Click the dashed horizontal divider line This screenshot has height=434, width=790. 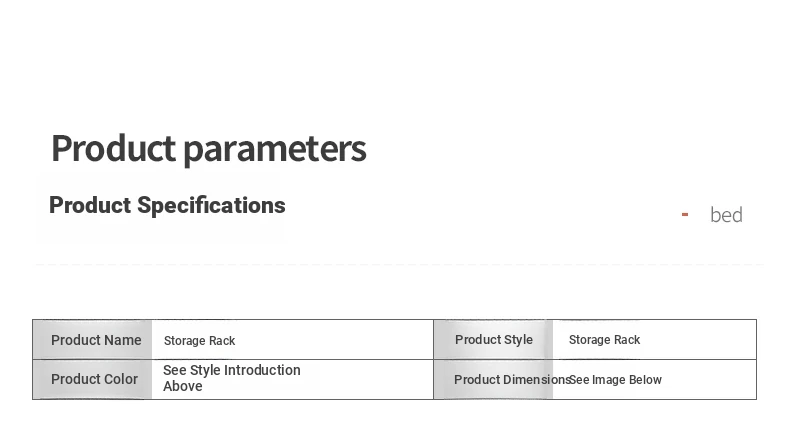[398, 265]
